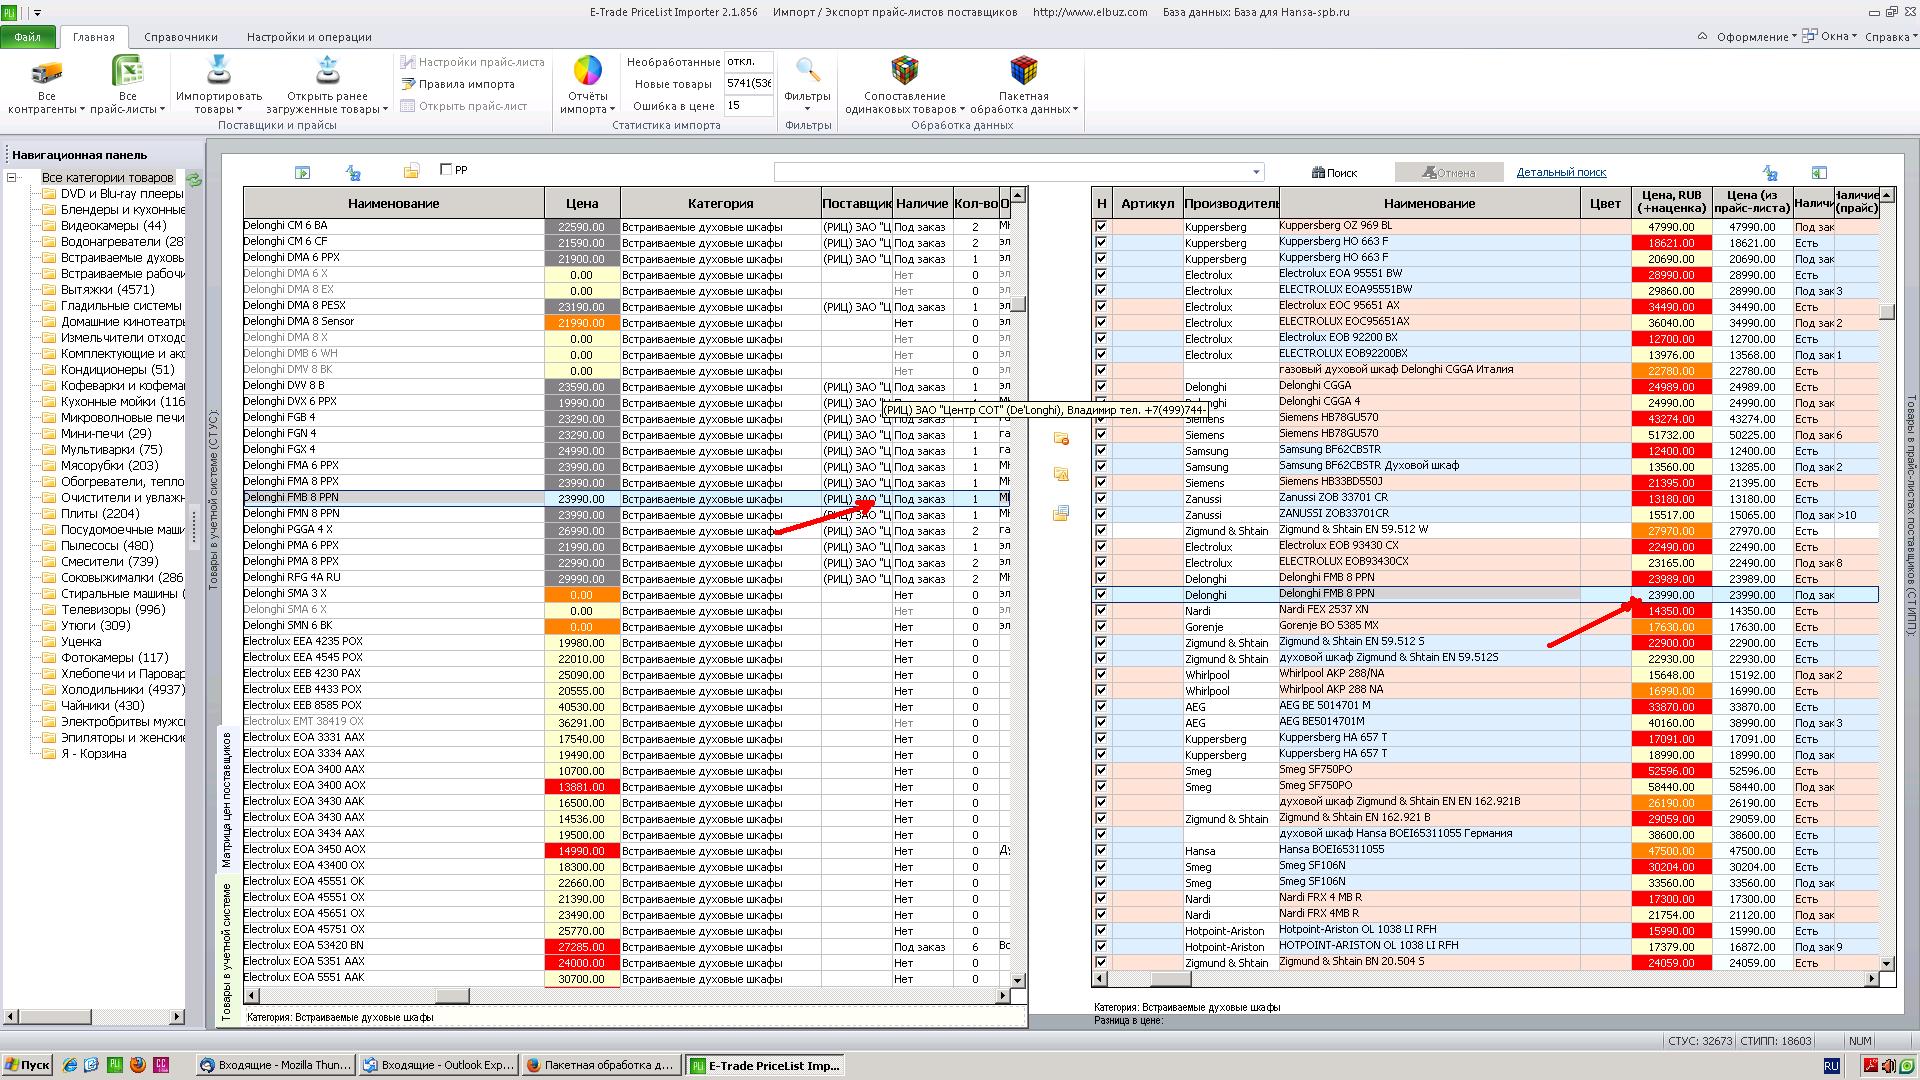Expand Пакетная обработка данных dropdown arrow
Viewport: 1920px width, 1080px height.
coord(1075,110)
